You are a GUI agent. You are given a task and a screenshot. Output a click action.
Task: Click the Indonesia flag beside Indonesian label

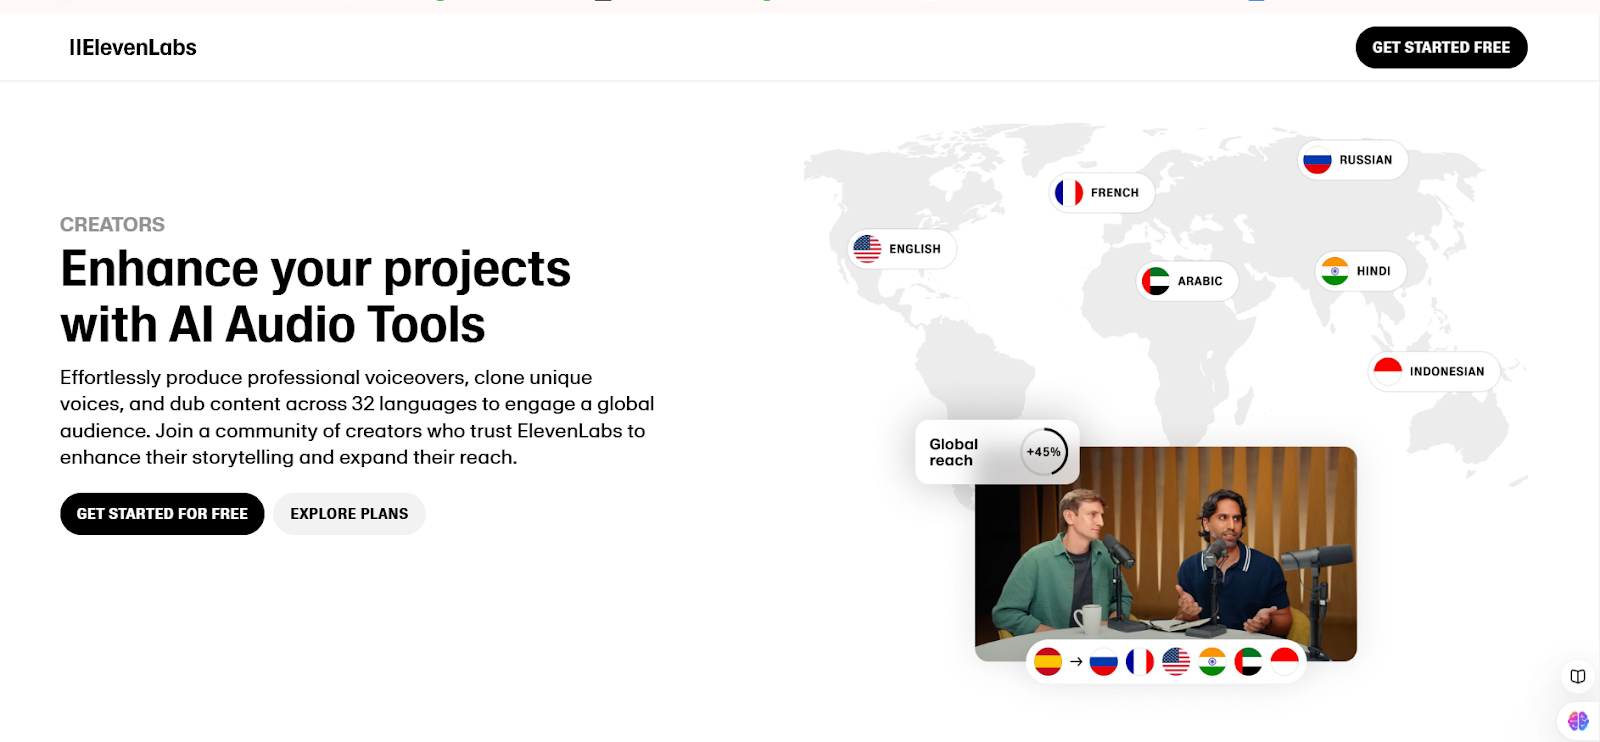(1388, 371)
